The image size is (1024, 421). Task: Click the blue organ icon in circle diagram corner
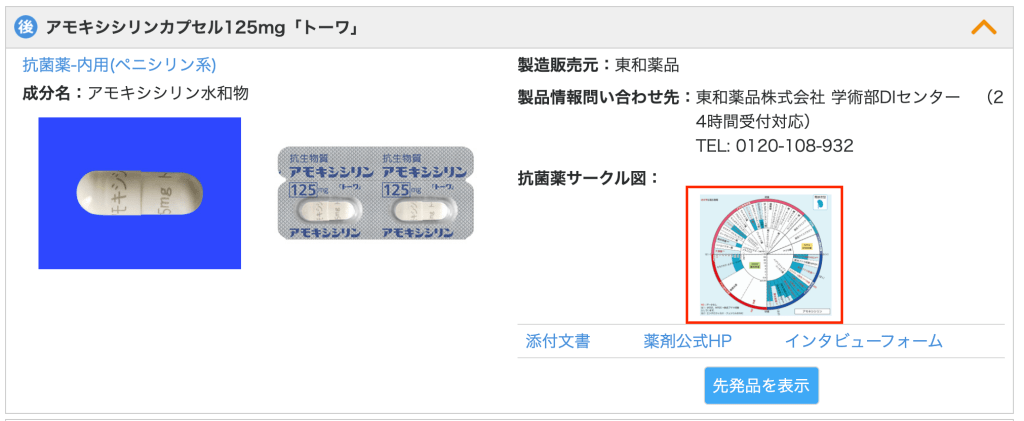pos(821,204)
